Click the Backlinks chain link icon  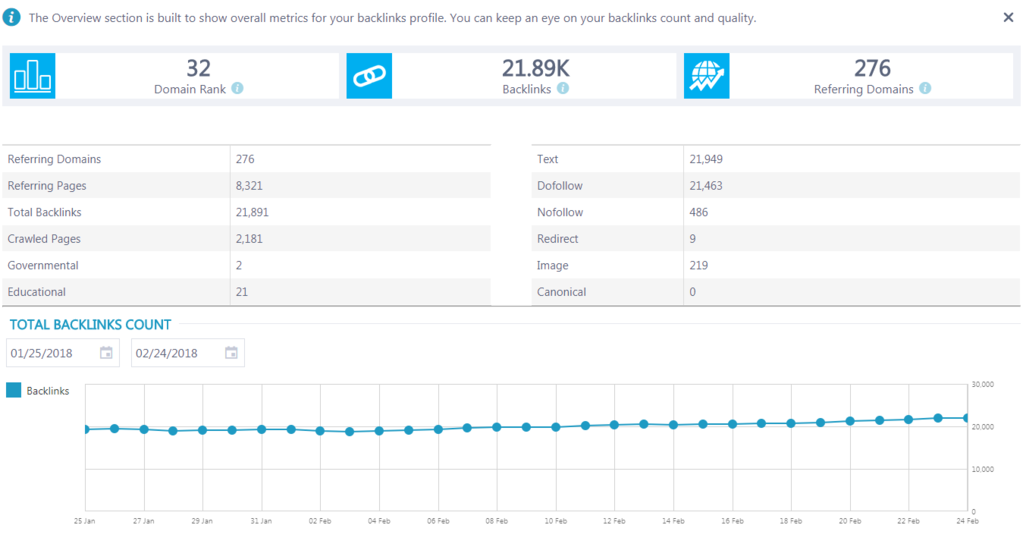369,76
